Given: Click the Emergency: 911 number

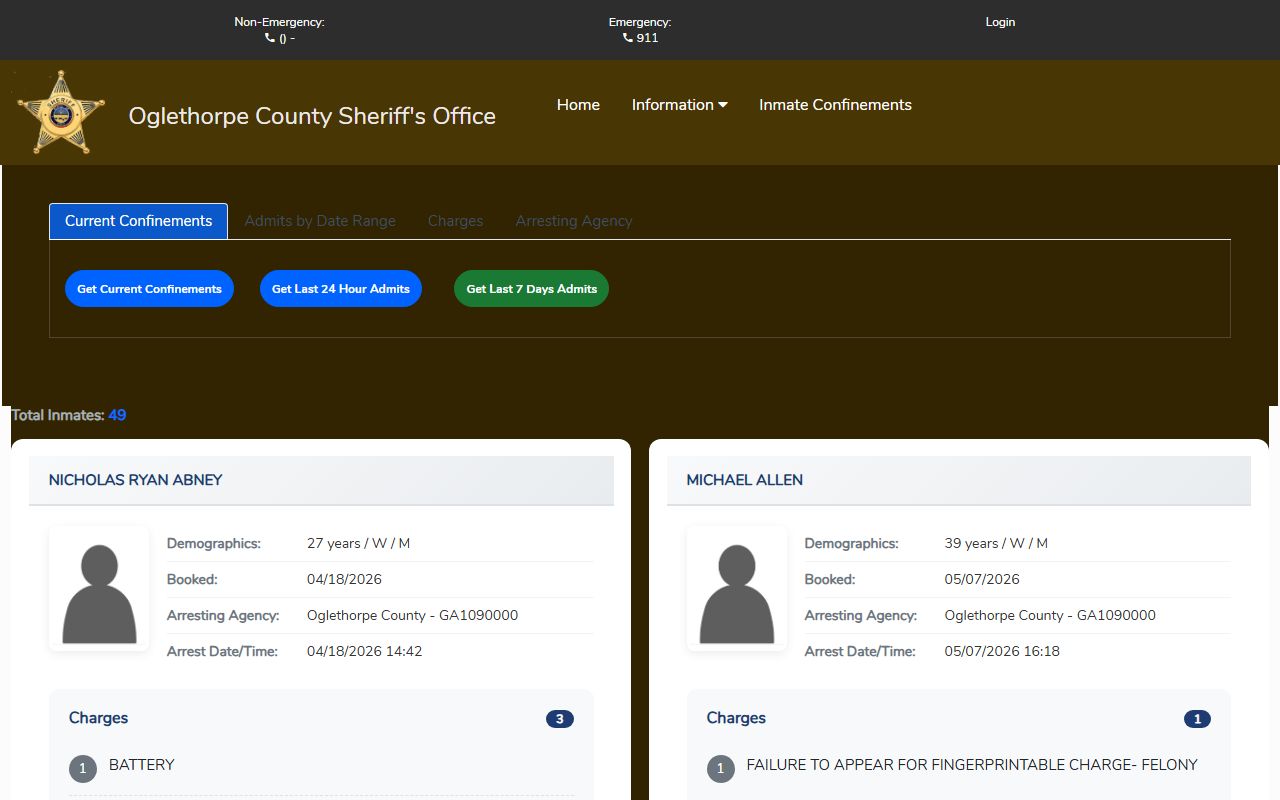Looking at the screenshot, I should [647, 38].
